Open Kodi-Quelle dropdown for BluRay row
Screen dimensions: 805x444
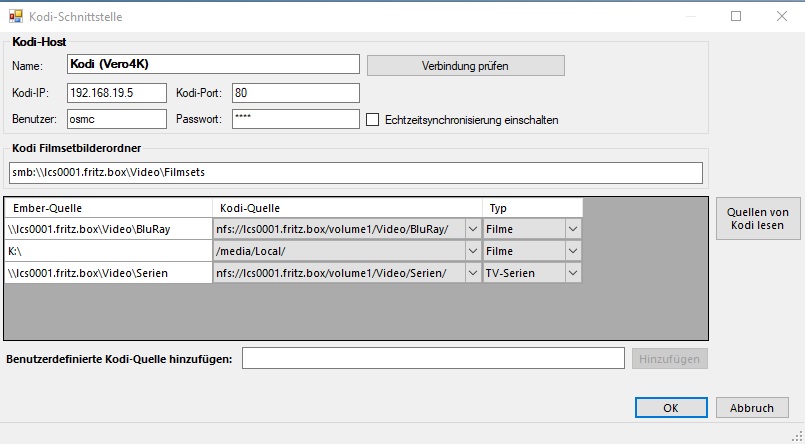coord(473,229)
